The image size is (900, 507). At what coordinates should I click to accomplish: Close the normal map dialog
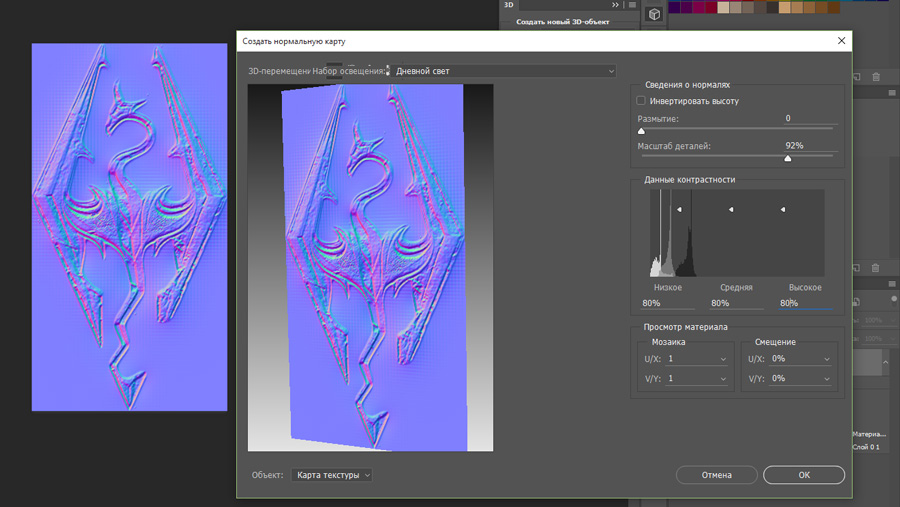tap(841, 41)
